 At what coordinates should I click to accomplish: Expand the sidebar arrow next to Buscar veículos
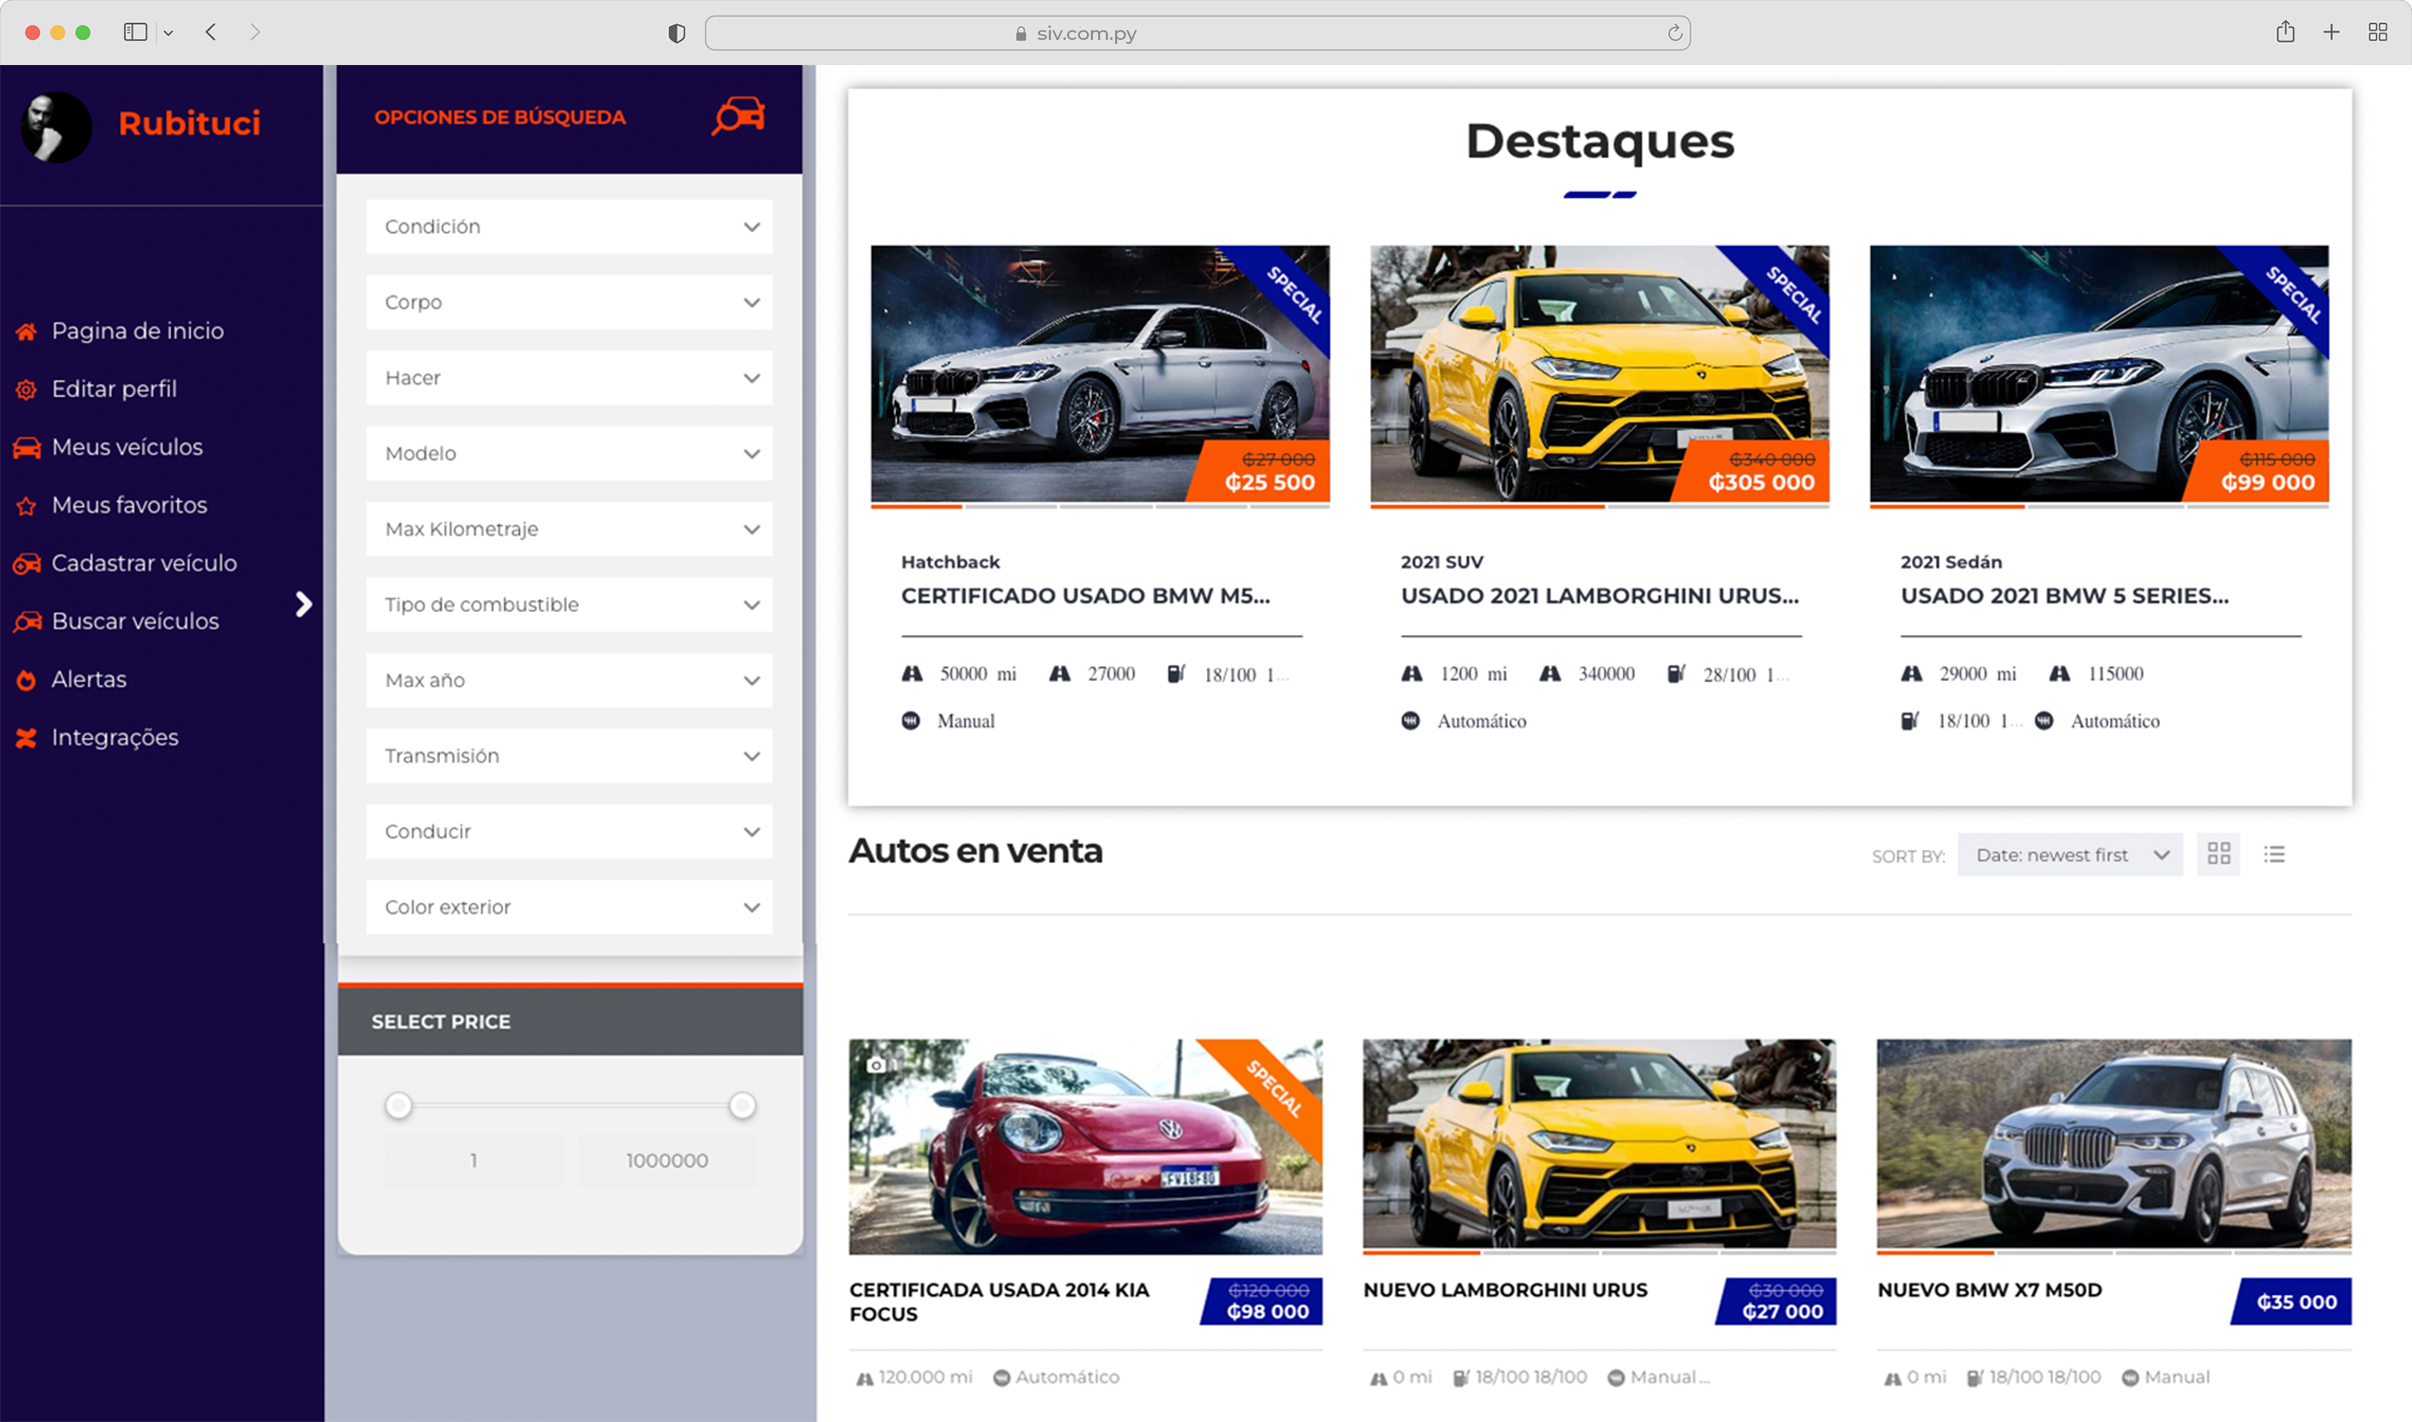(x=304, y=604)
